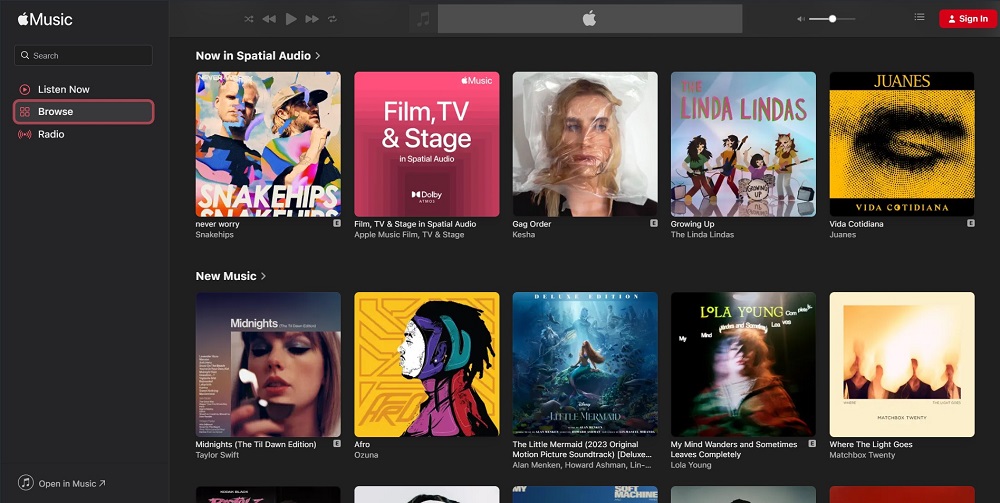Screen dimensions: 1000x503
Task: Open Where The Light Goes cover
Action: pyautogui.click(x=902, y=365)
